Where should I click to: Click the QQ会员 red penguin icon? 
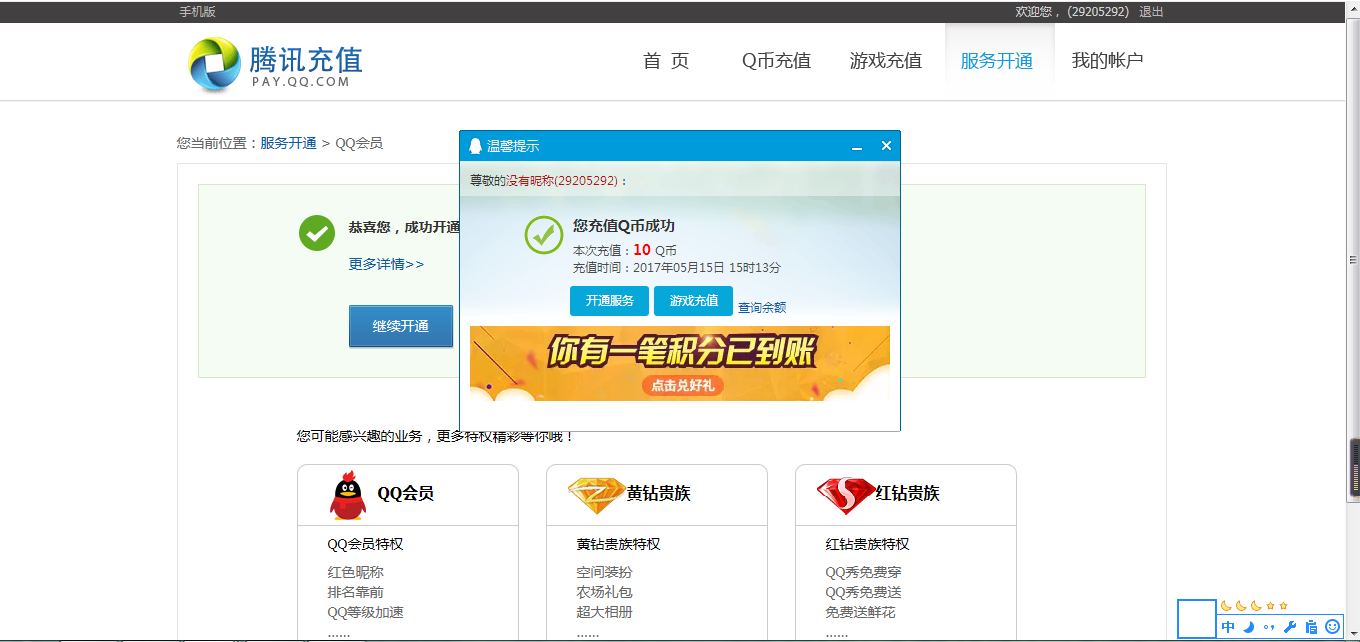pyautogui.click(x=347, y=495)
